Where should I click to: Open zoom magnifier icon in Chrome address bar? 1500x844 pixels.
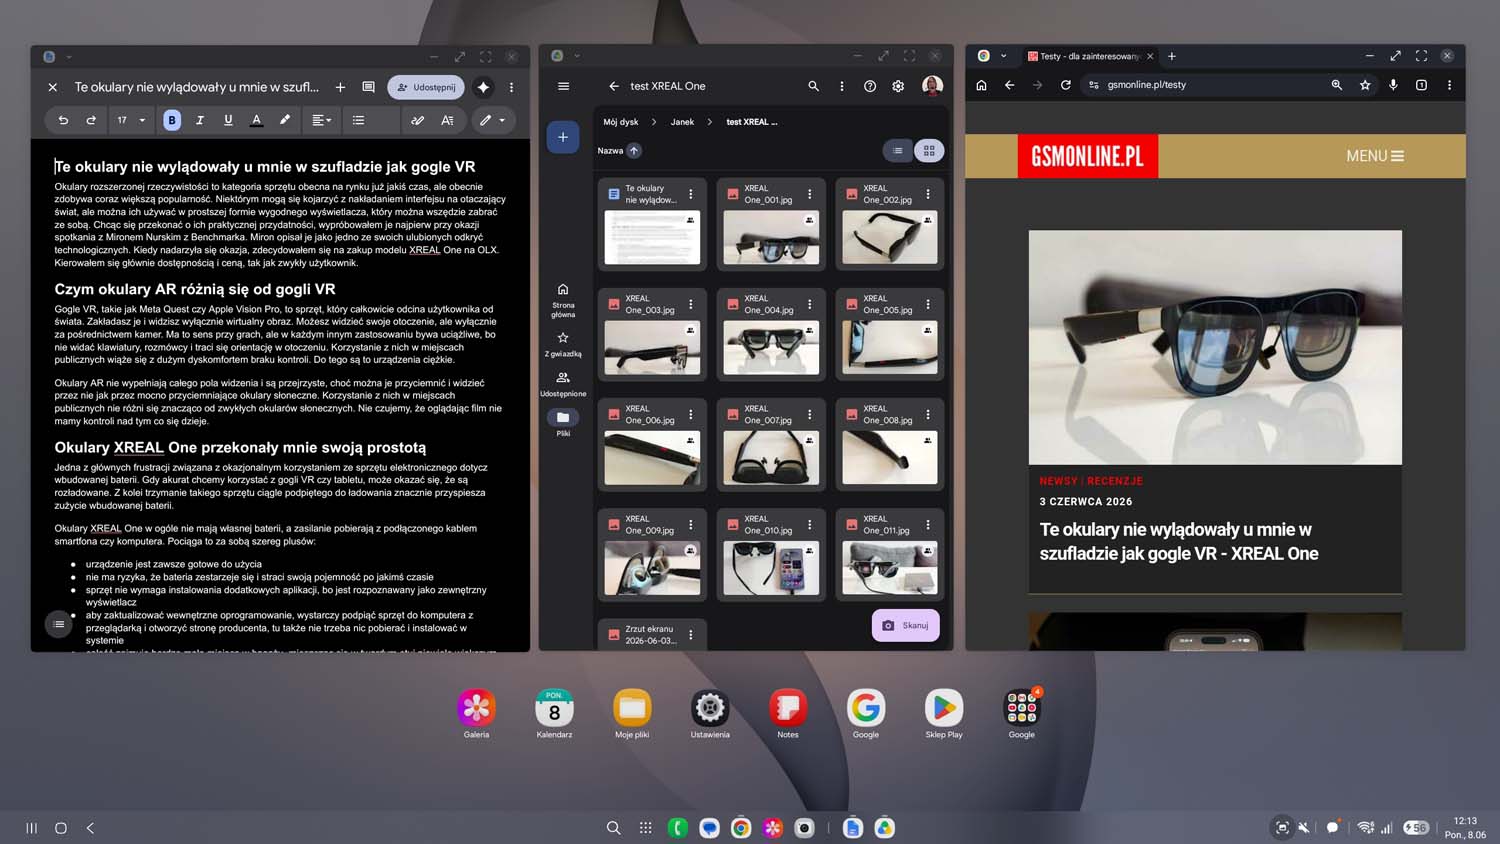pyautogui.click(x=1336, y=85)
